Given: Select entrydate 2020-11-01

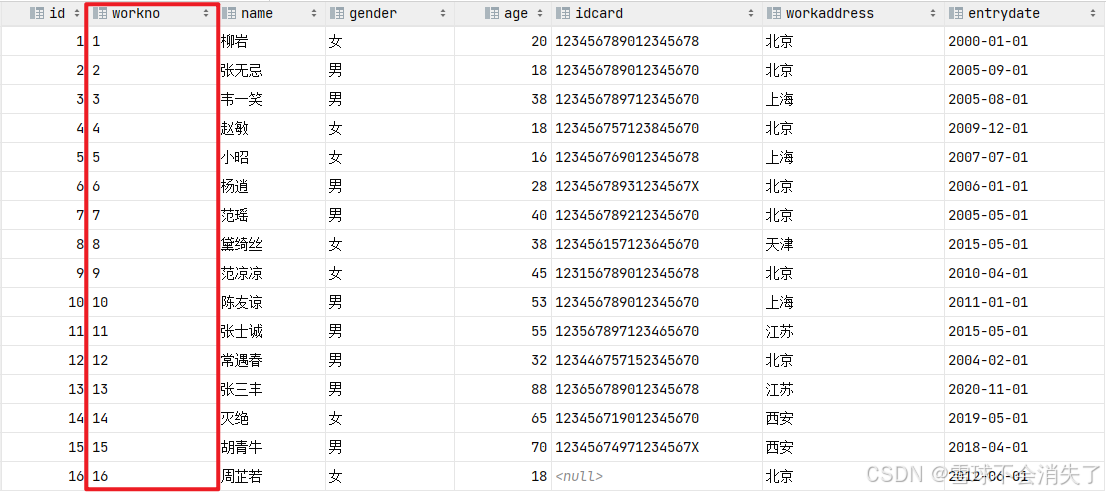Looking at the screenshot, I should 988,389.
